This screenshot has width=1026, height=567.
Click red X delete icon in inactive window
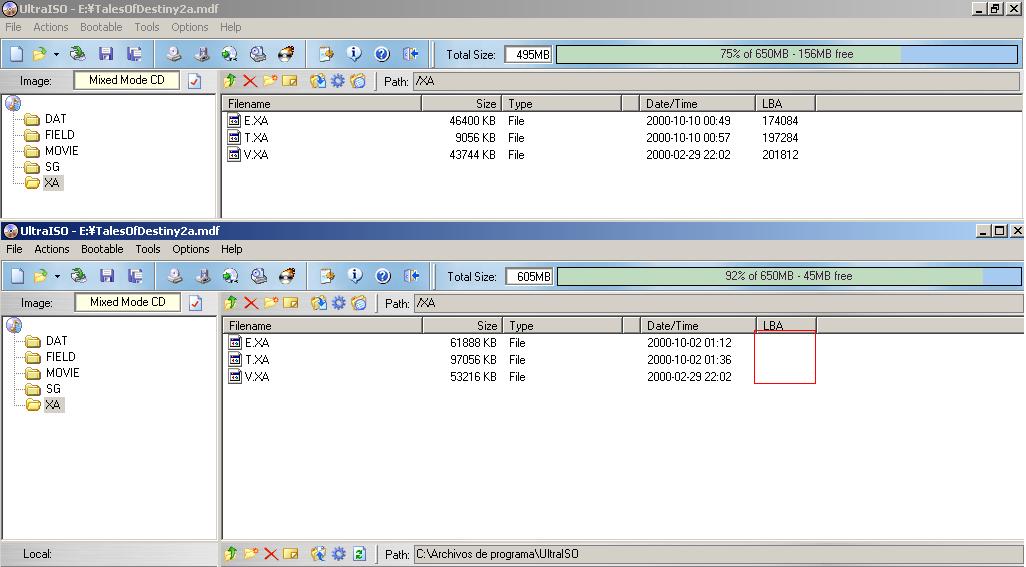pyautogui.click(x=250, y=81)
